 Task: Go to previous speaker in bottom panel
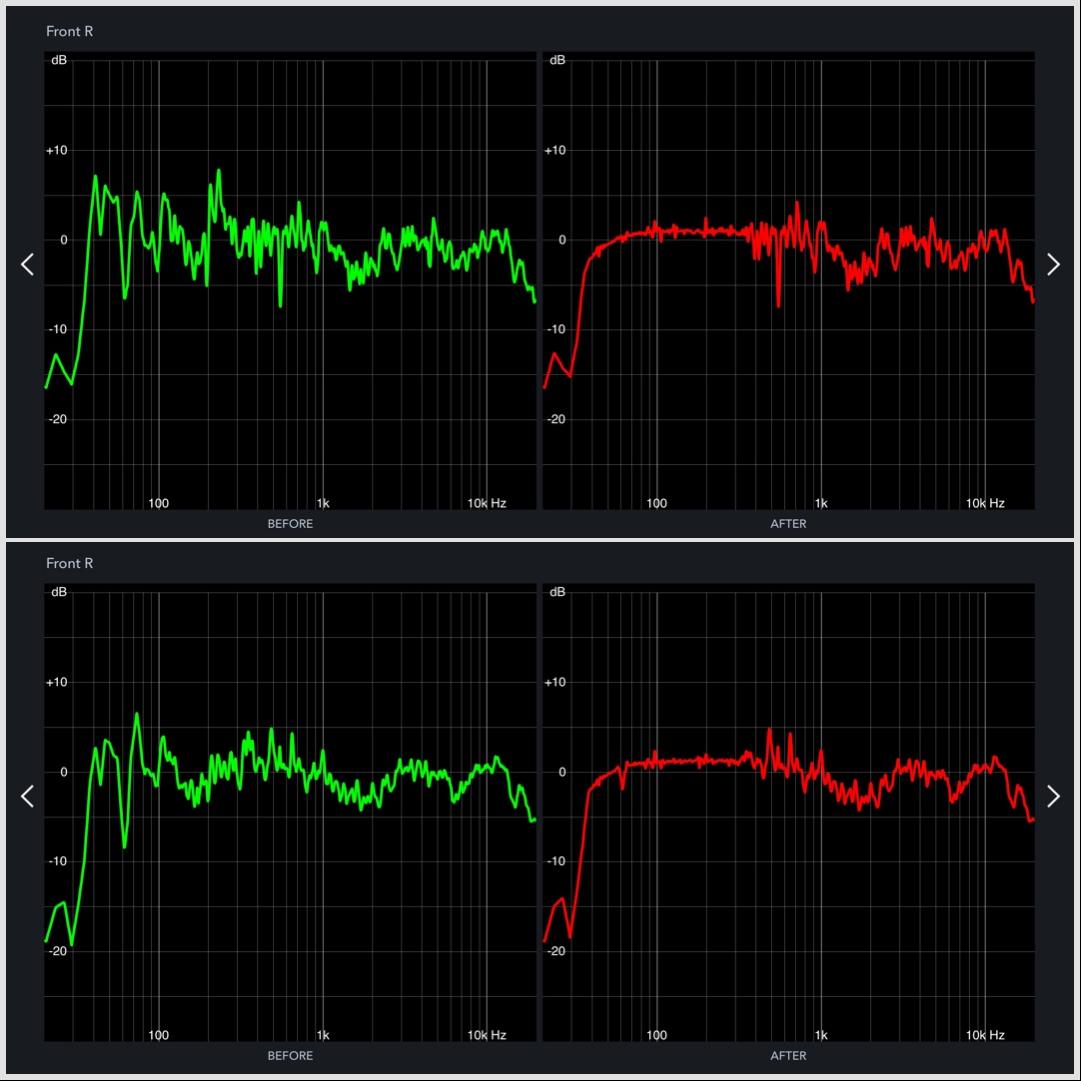27,796
